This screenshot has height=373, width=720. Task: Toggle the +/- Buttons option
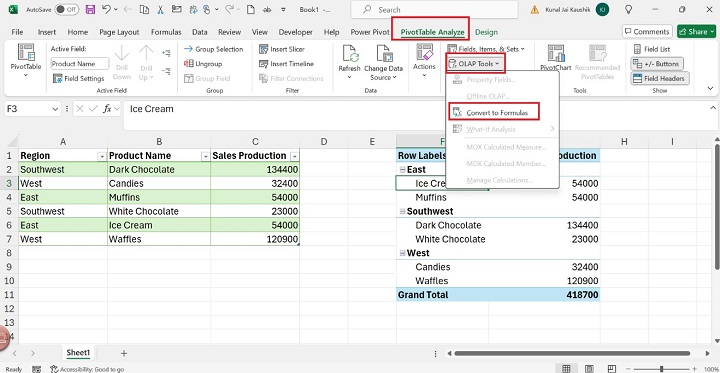coord(657,64)
